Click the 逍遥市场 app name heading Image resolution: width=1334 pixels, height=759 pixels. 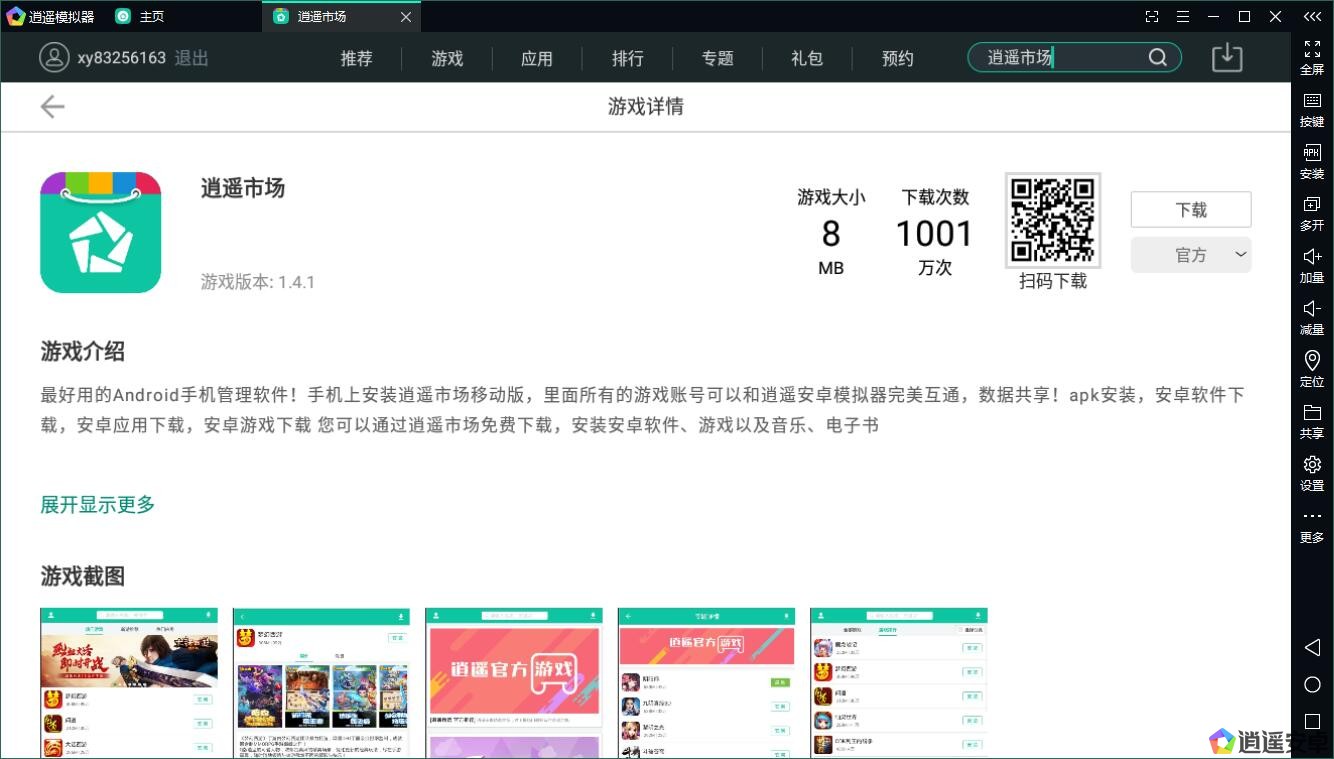pos(243,188)
